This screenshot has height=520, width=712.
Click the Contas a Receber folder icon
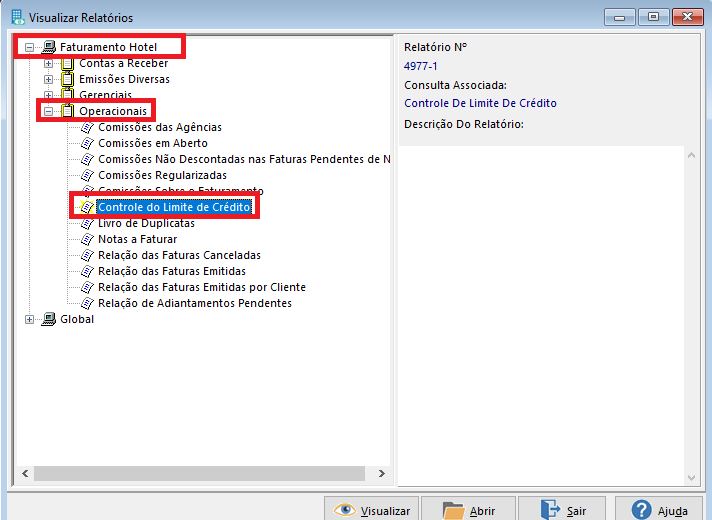point(68,64)
